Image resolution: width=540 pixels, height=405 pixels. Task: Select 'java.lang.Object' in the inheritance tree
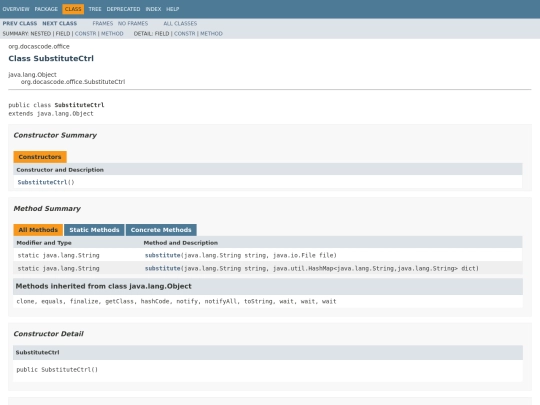tap(32, 74)
